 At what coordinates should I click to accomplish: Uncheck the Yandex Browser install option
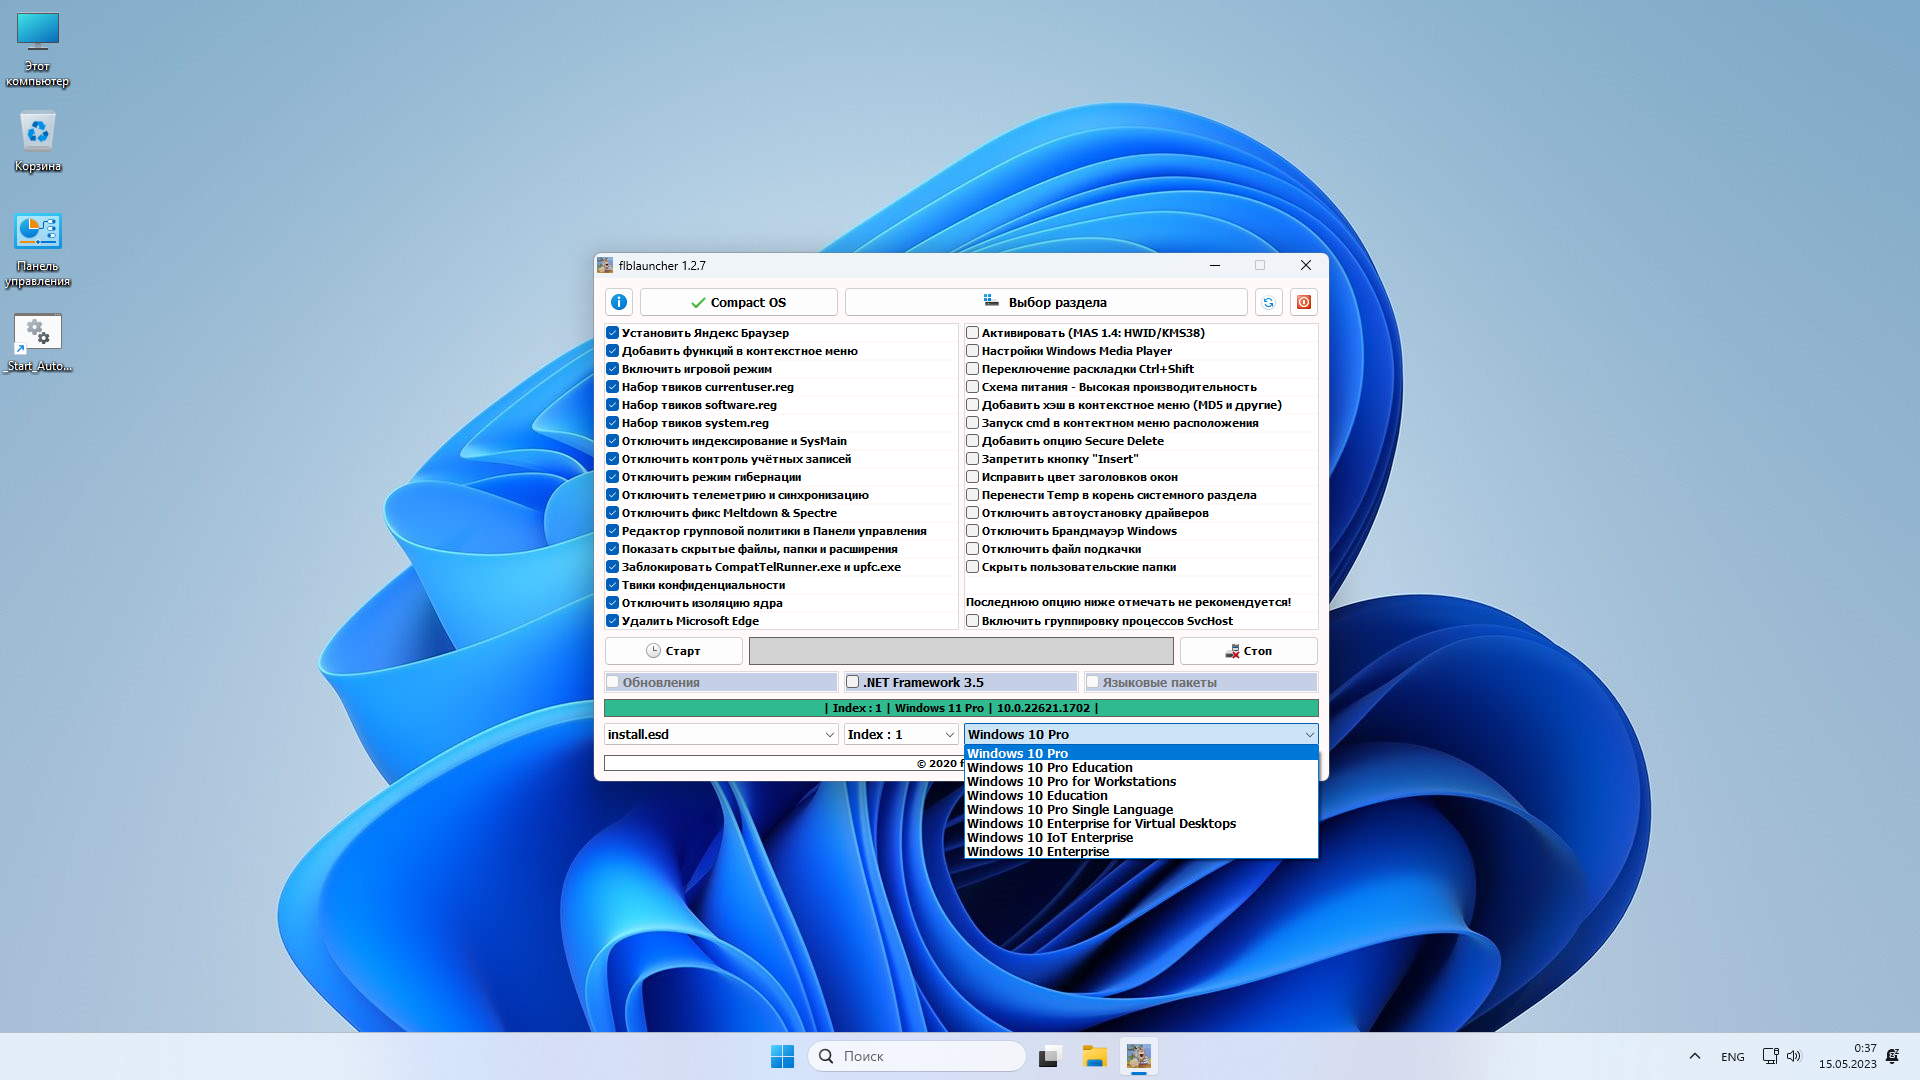tap(612, 333)
